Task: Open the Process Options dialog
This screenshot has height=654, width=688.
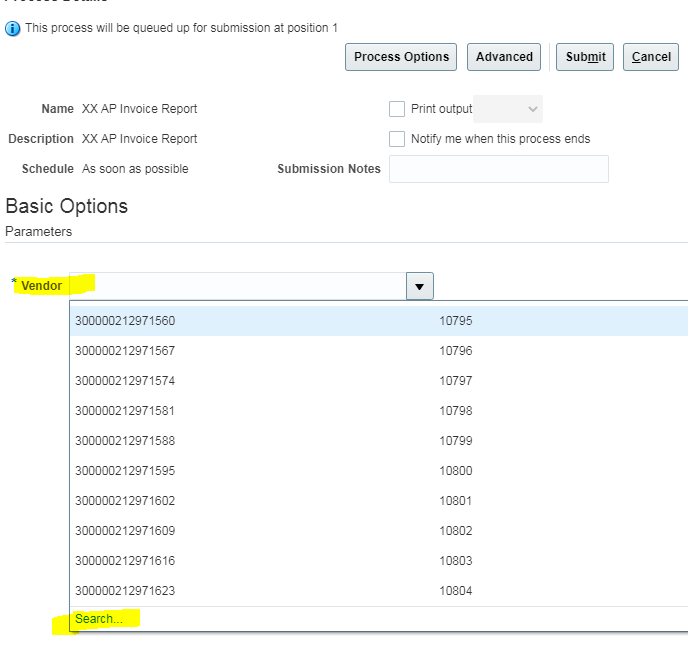Action: 401,57
